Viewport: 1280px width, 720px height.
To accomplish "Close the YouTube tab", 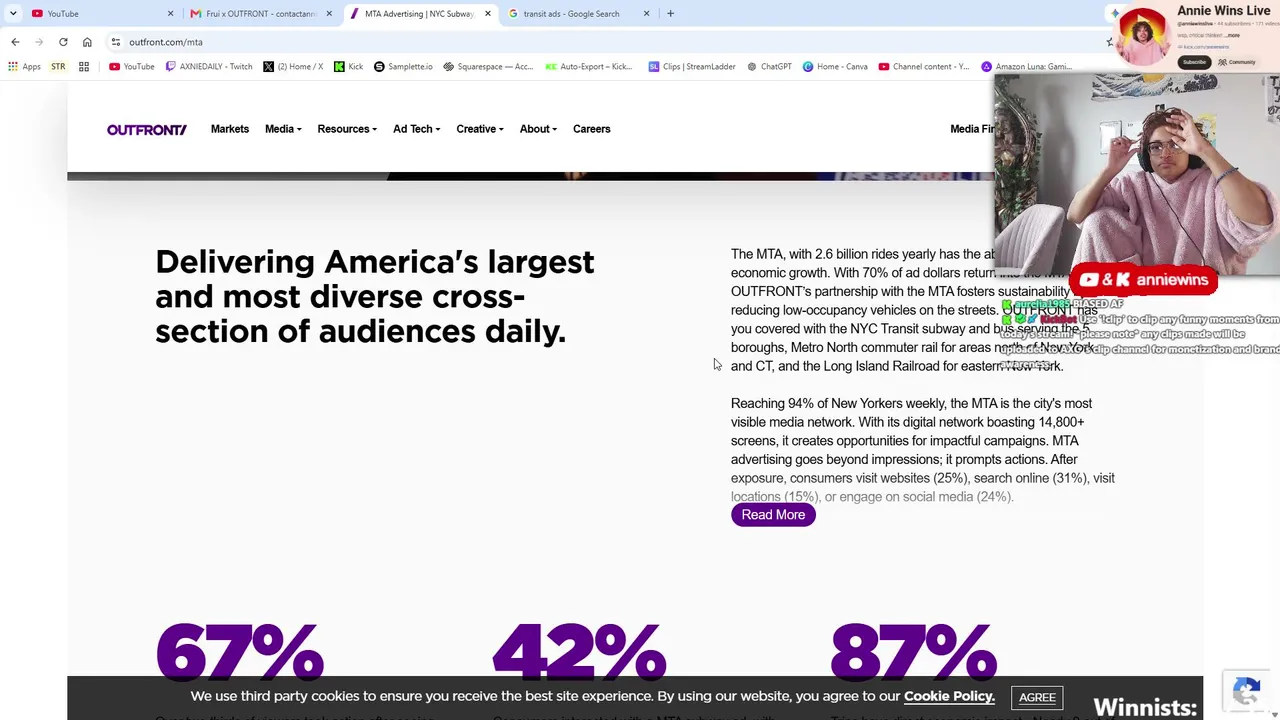I will click(170, 14).
